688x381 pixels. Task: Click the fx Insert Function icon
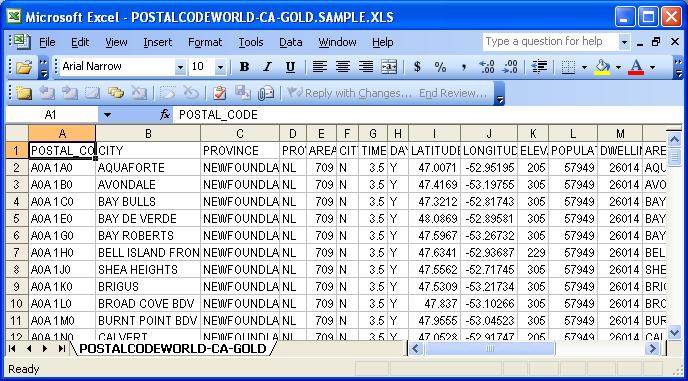pos(165,115)
